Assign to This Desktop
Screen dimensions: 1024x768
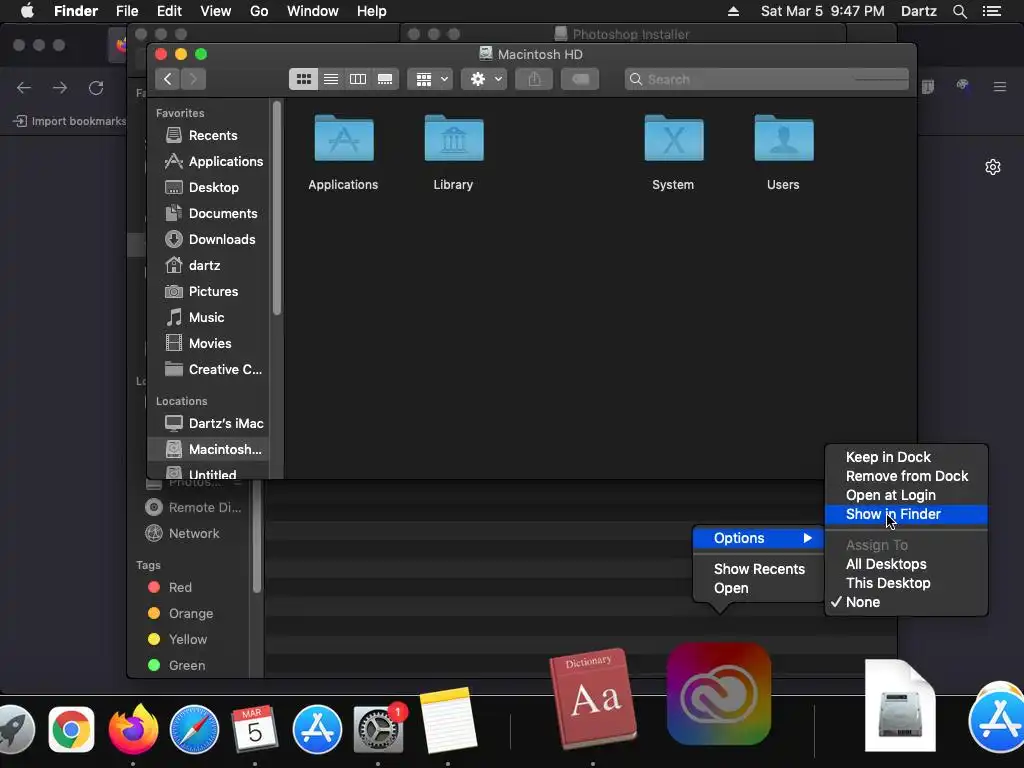906,583
